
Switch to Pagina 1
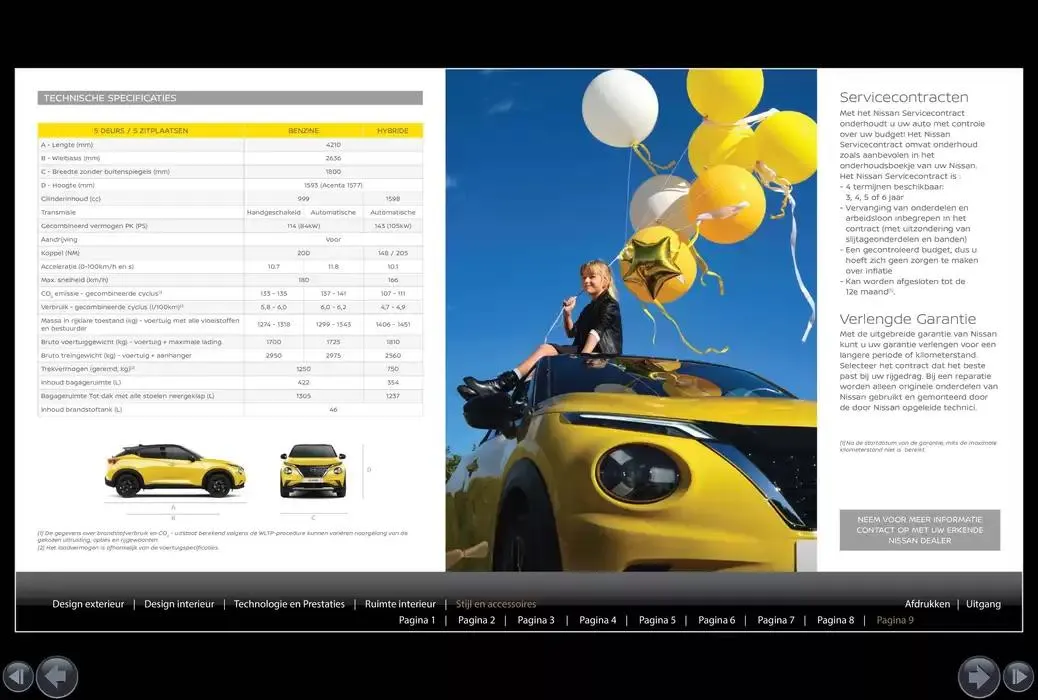coord(417,620)
